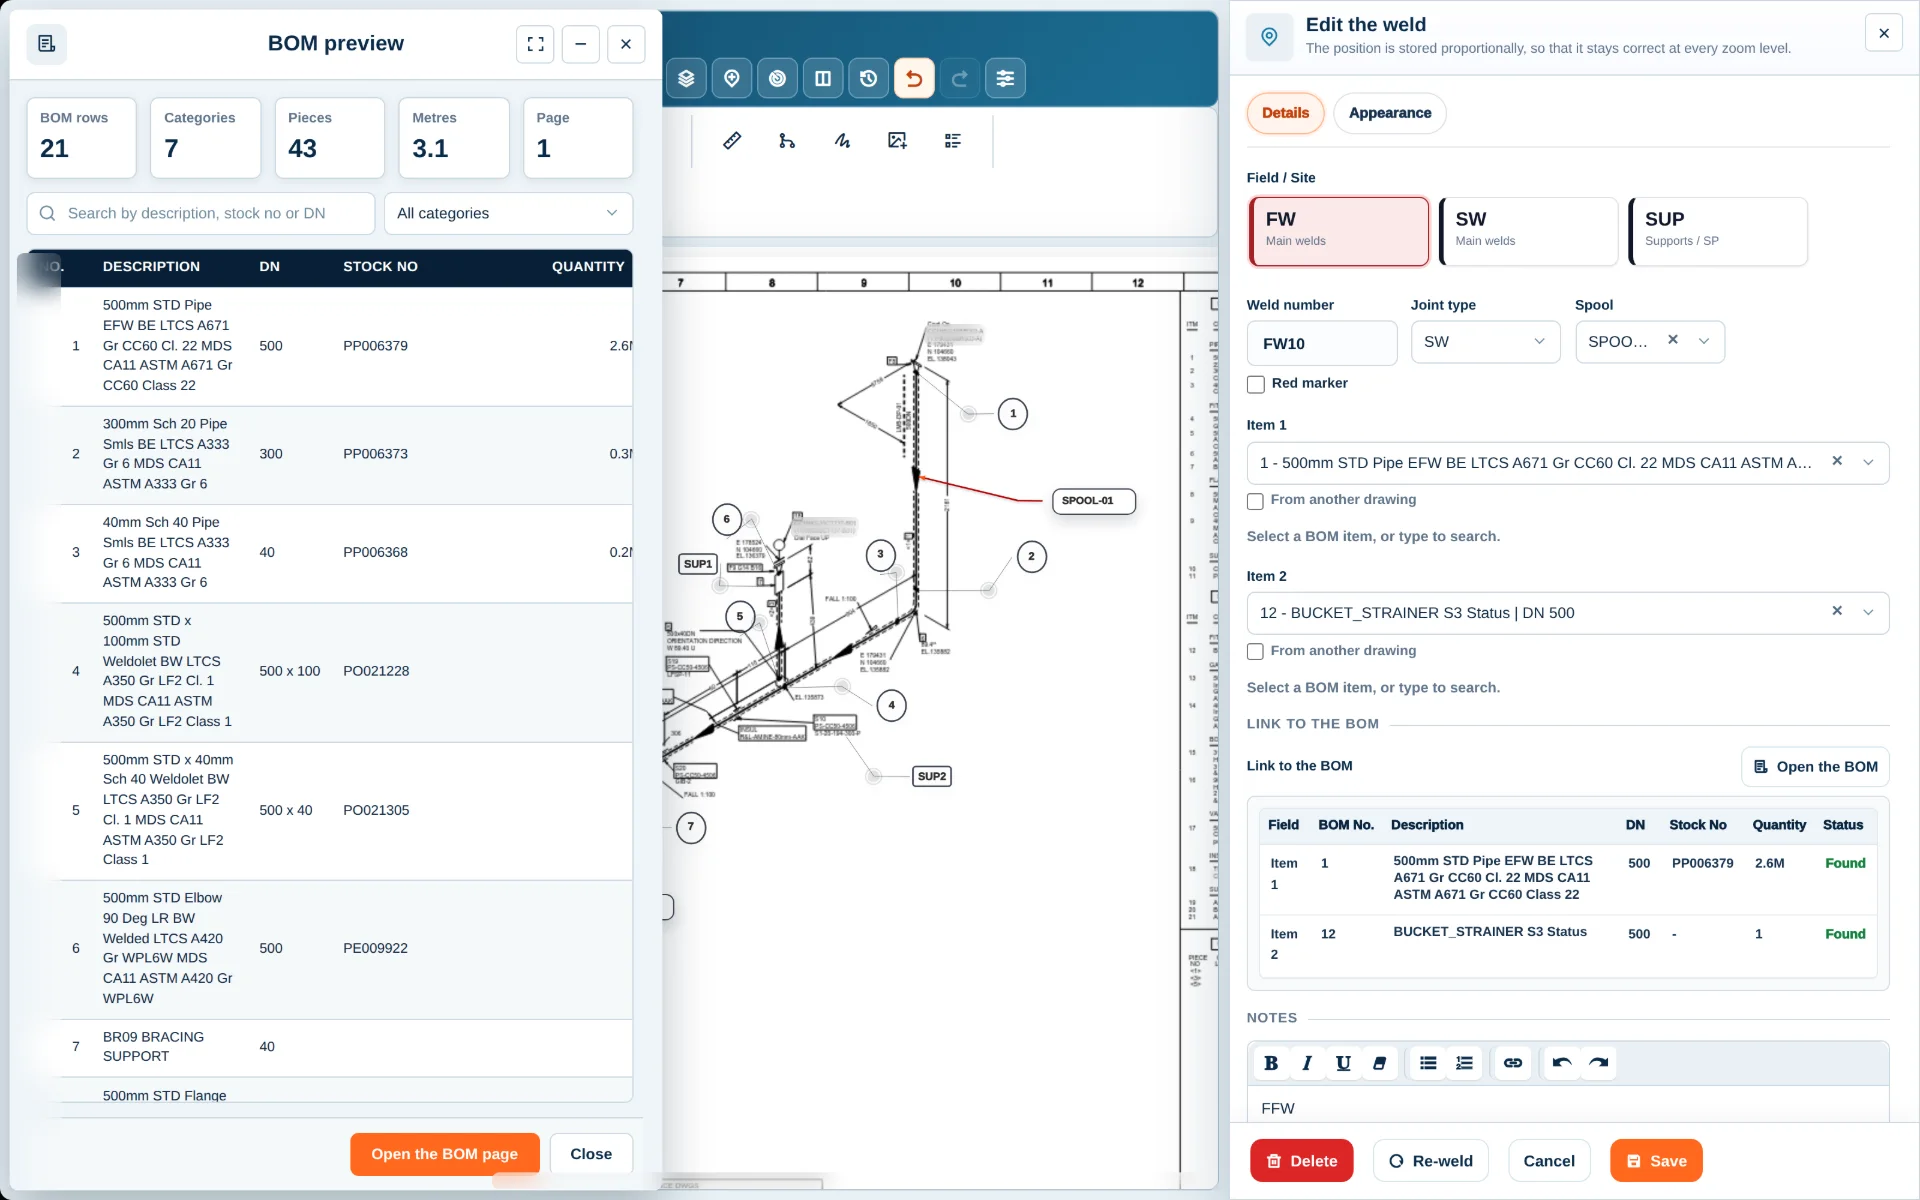Image resolution: width=1920 pixels, height=1200 pixels.
Task: Enable the Red marker checkbox
Action: [1256, 384]
